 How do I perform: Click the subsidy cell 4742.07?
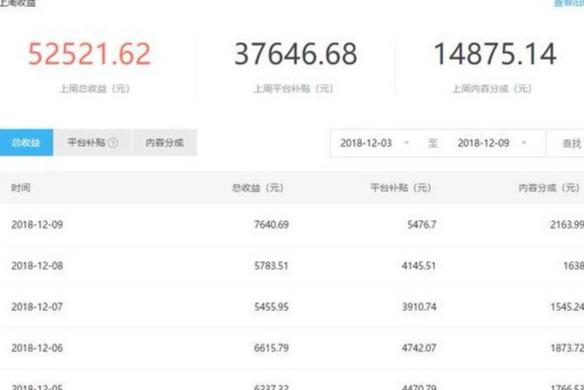[419, 348]
